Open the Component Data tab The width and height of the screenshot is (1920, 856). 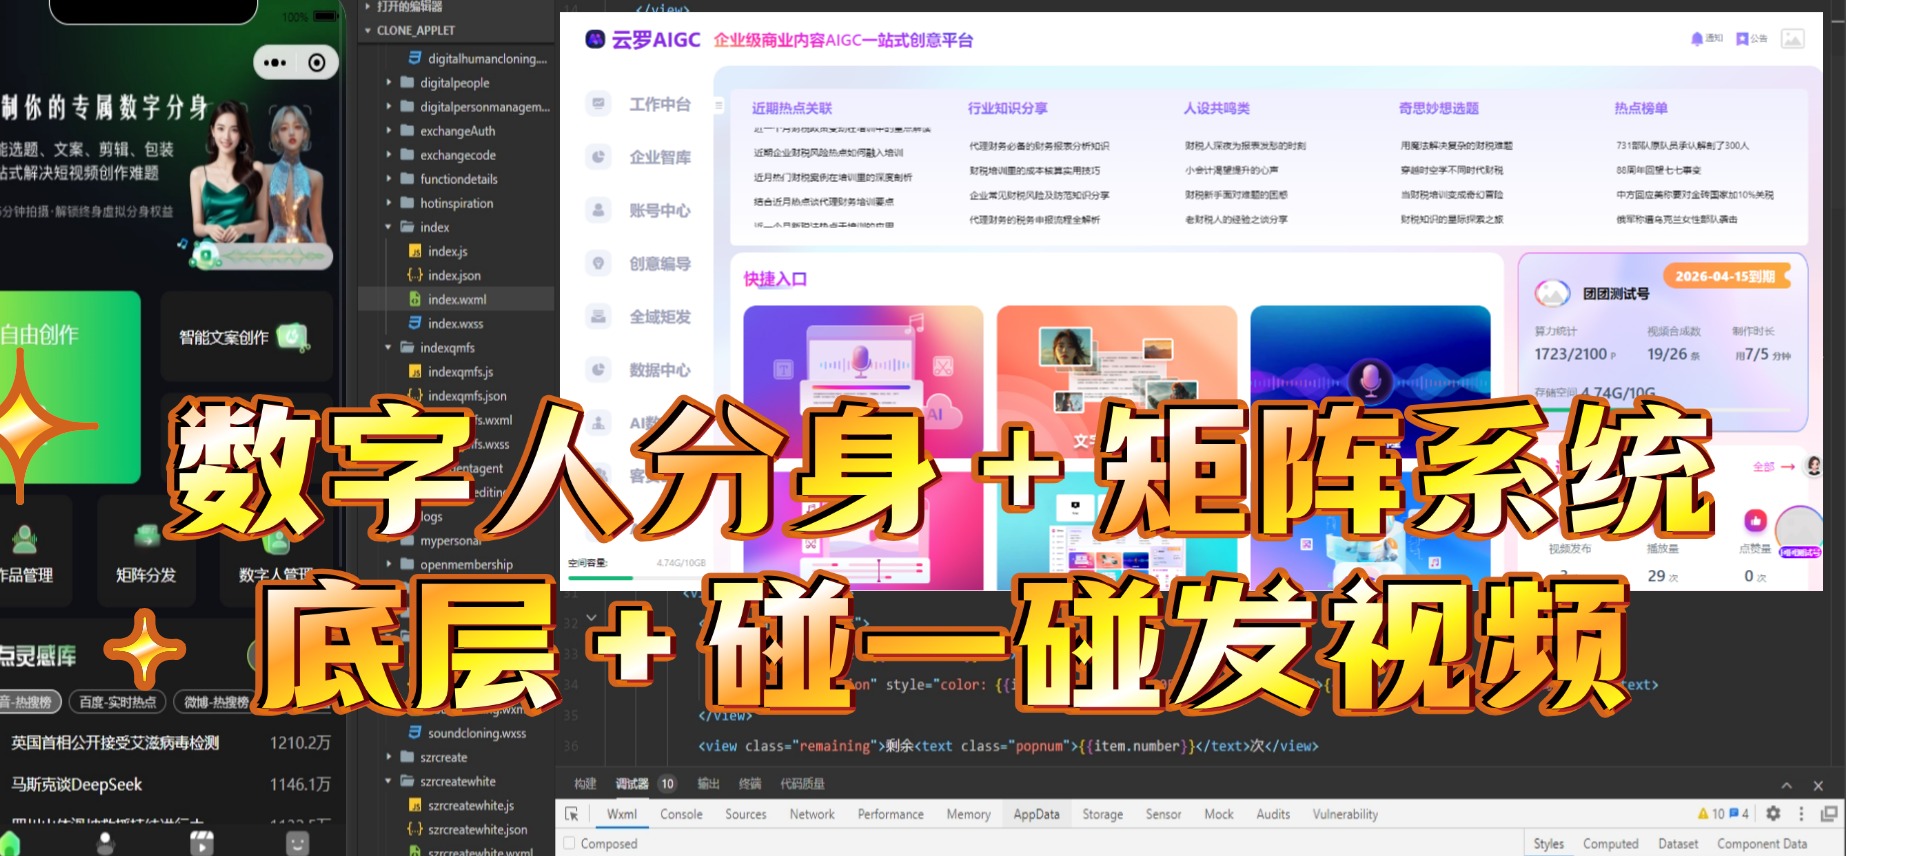pyautogui.click(x=1762, y=843)
